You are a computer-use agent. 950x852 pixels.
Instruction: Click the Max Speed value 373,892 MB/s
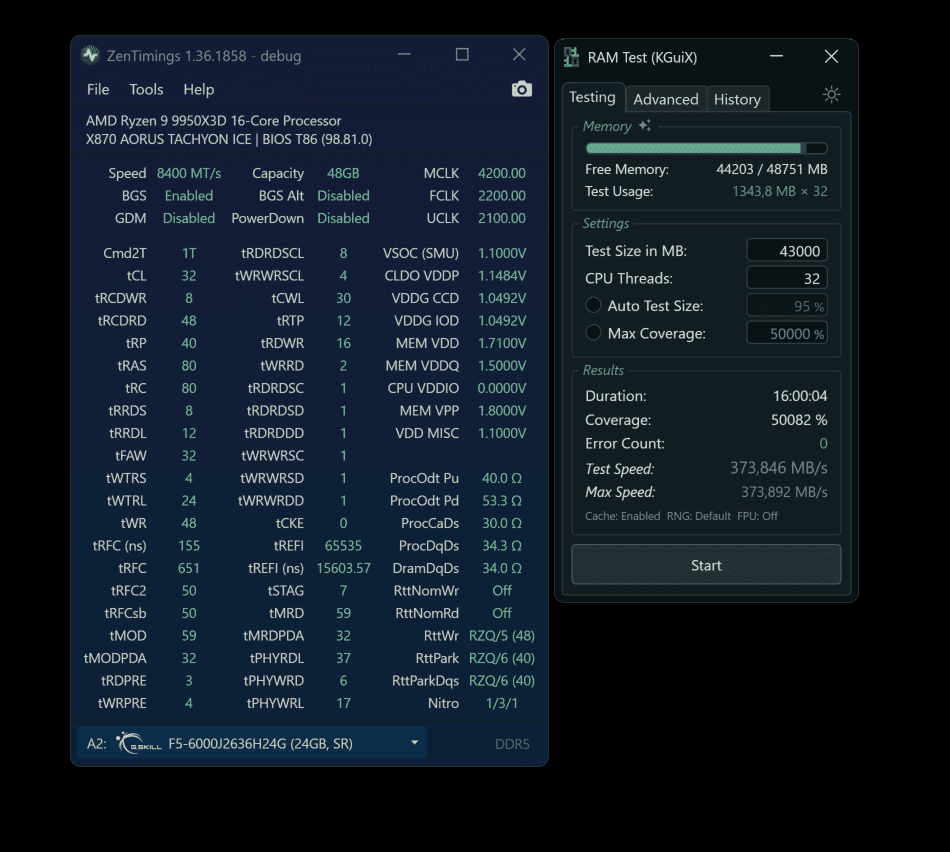784,492
